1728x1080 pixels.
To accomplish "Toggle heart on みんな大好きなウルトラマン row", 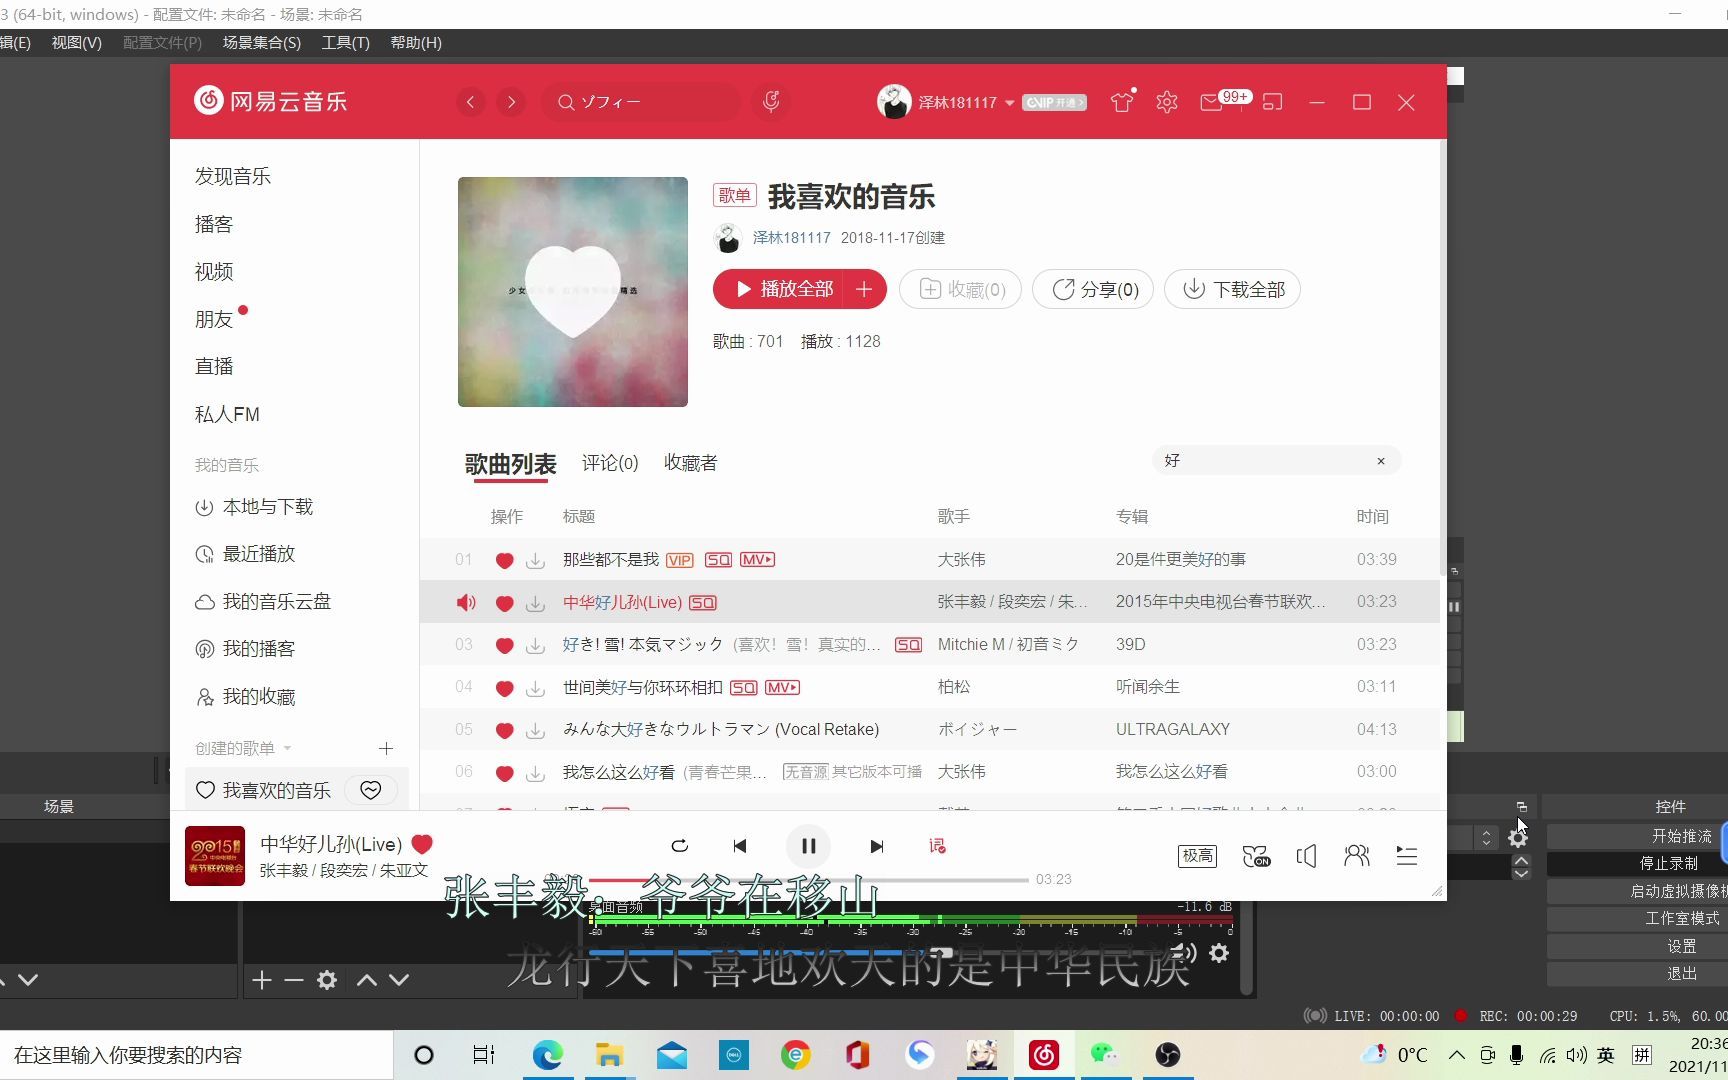I will click(504, 730).
